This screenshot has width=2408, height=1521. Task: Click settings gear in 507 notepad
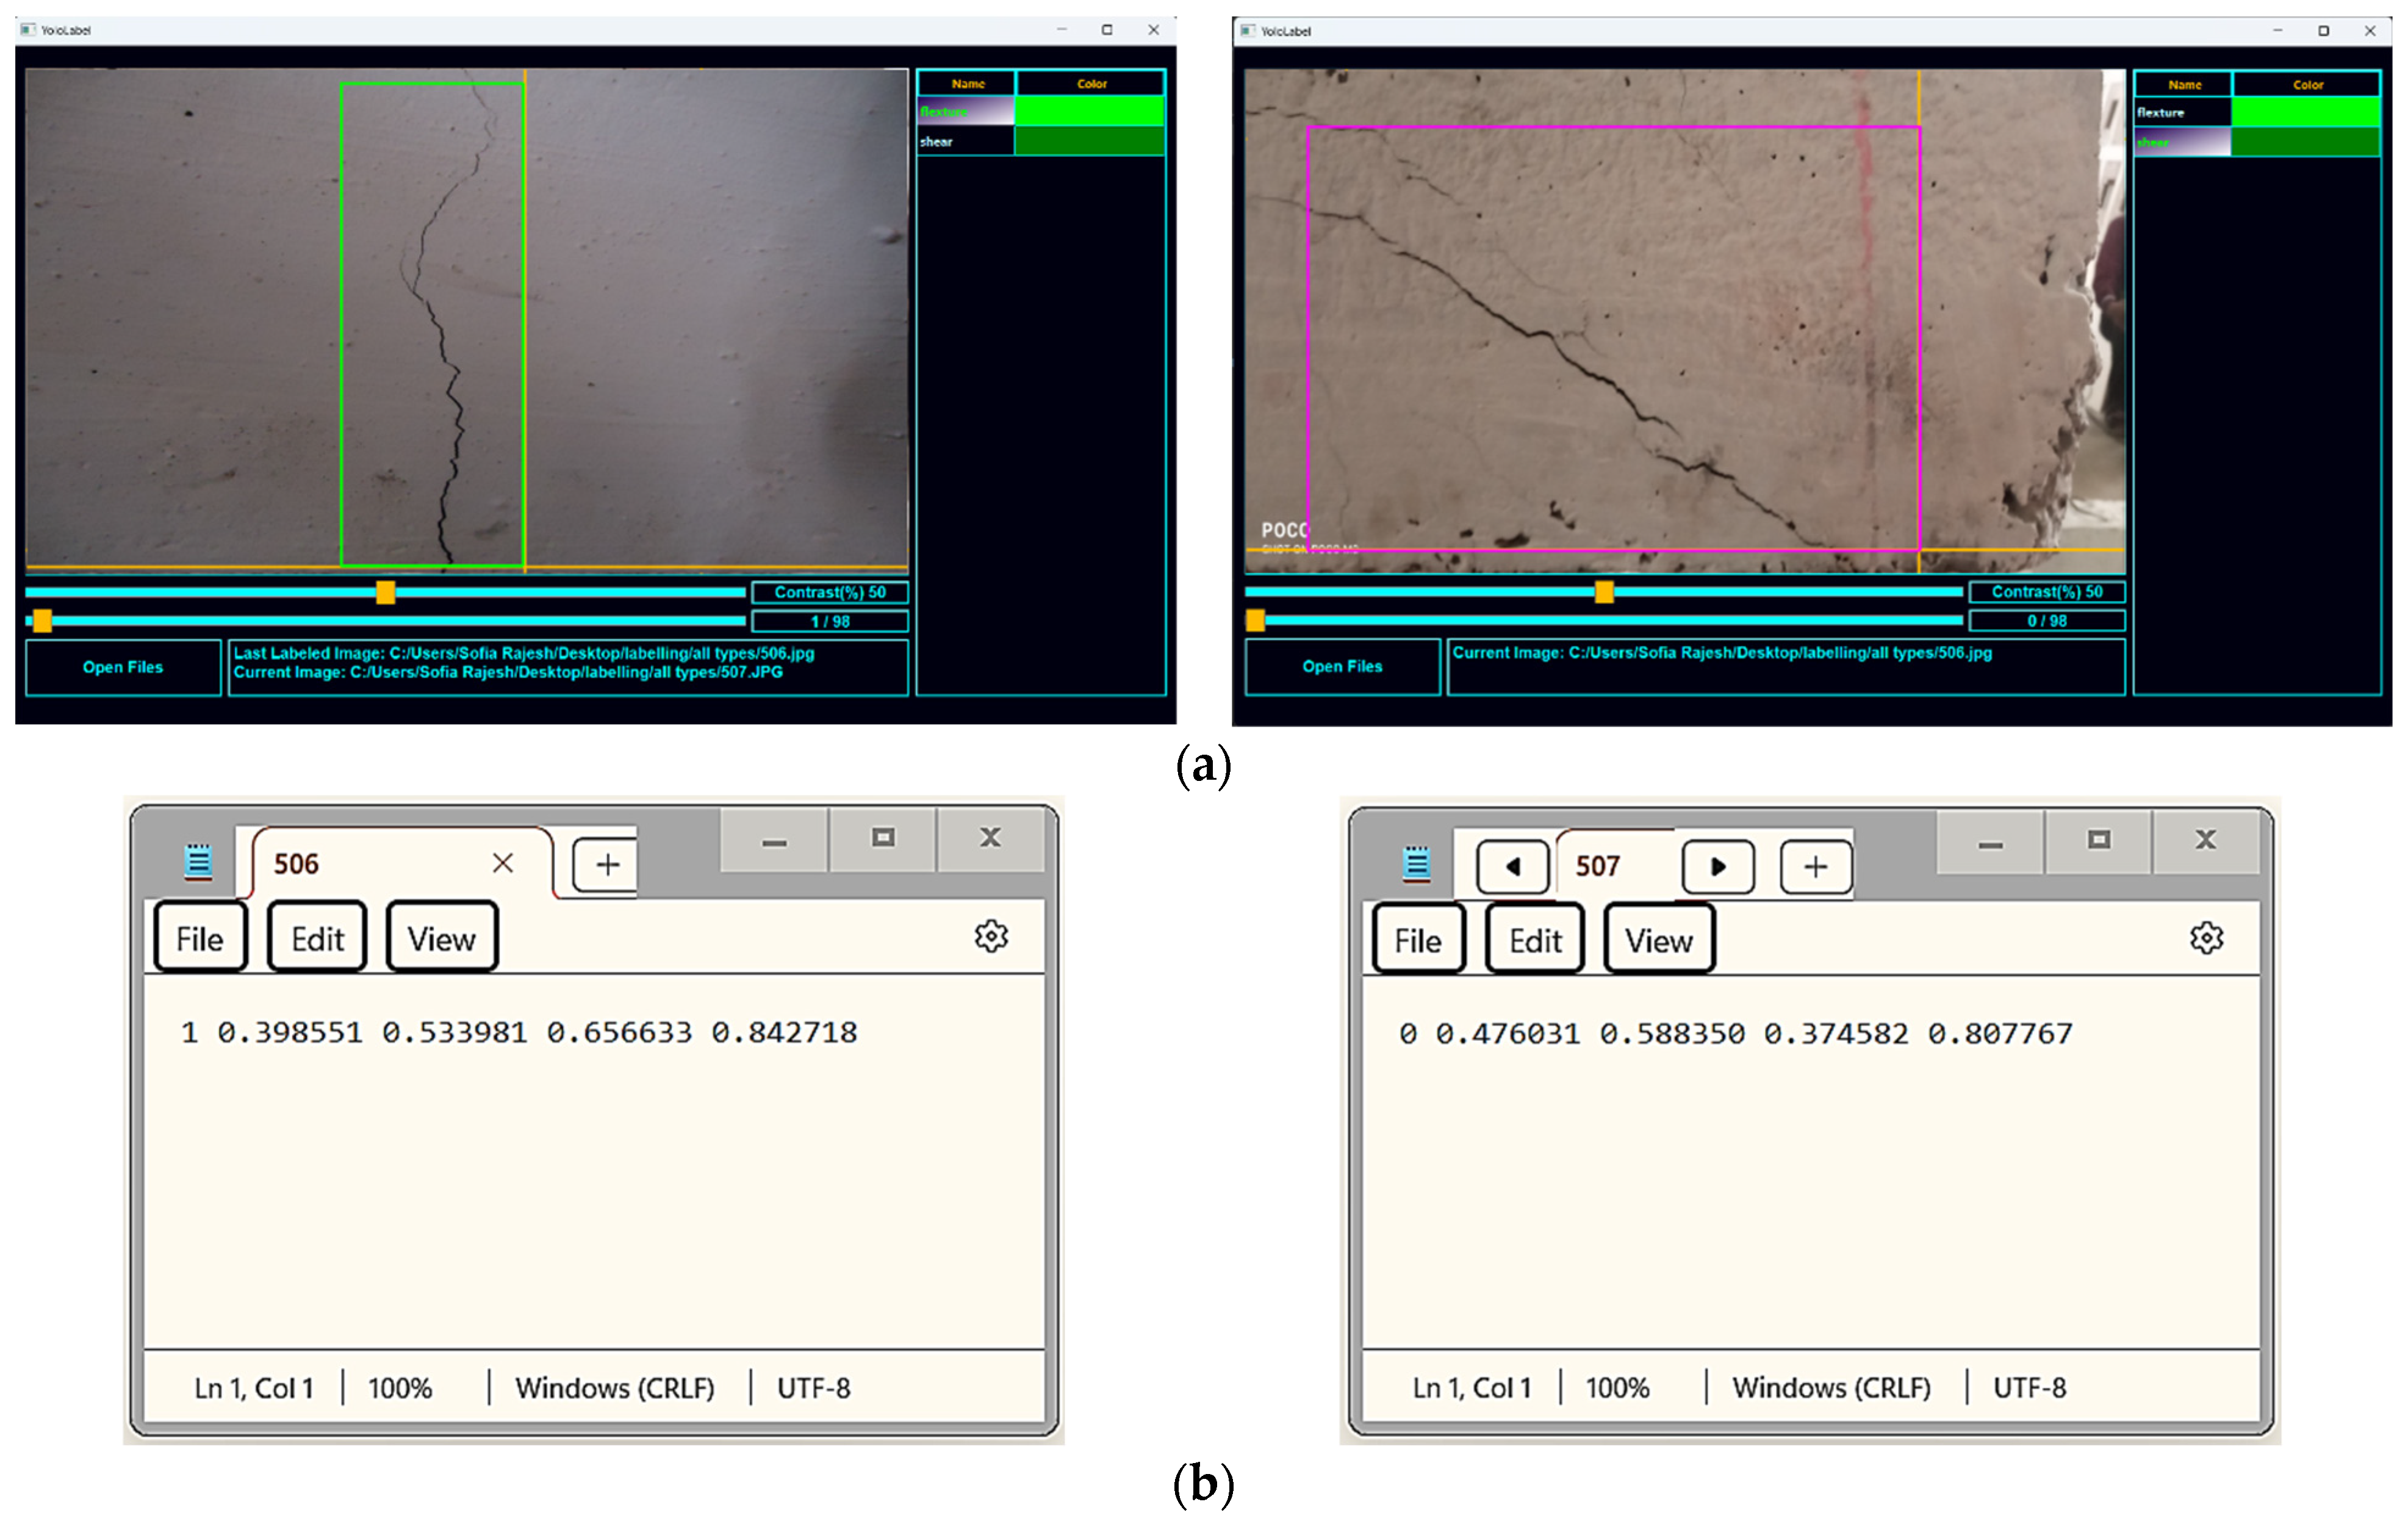click(x=2206, y=938)
